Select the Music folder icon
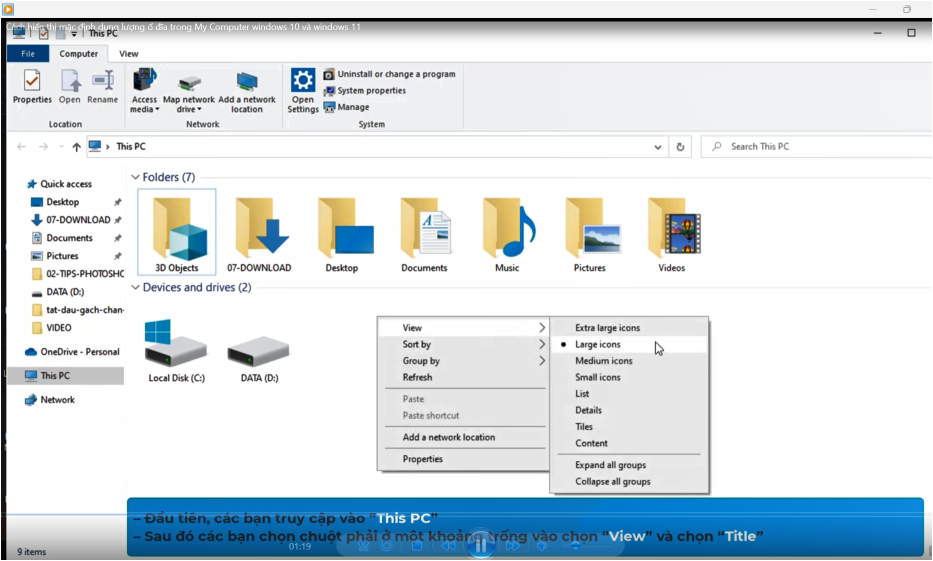This screenshot has width=933, height=561. 507,234
